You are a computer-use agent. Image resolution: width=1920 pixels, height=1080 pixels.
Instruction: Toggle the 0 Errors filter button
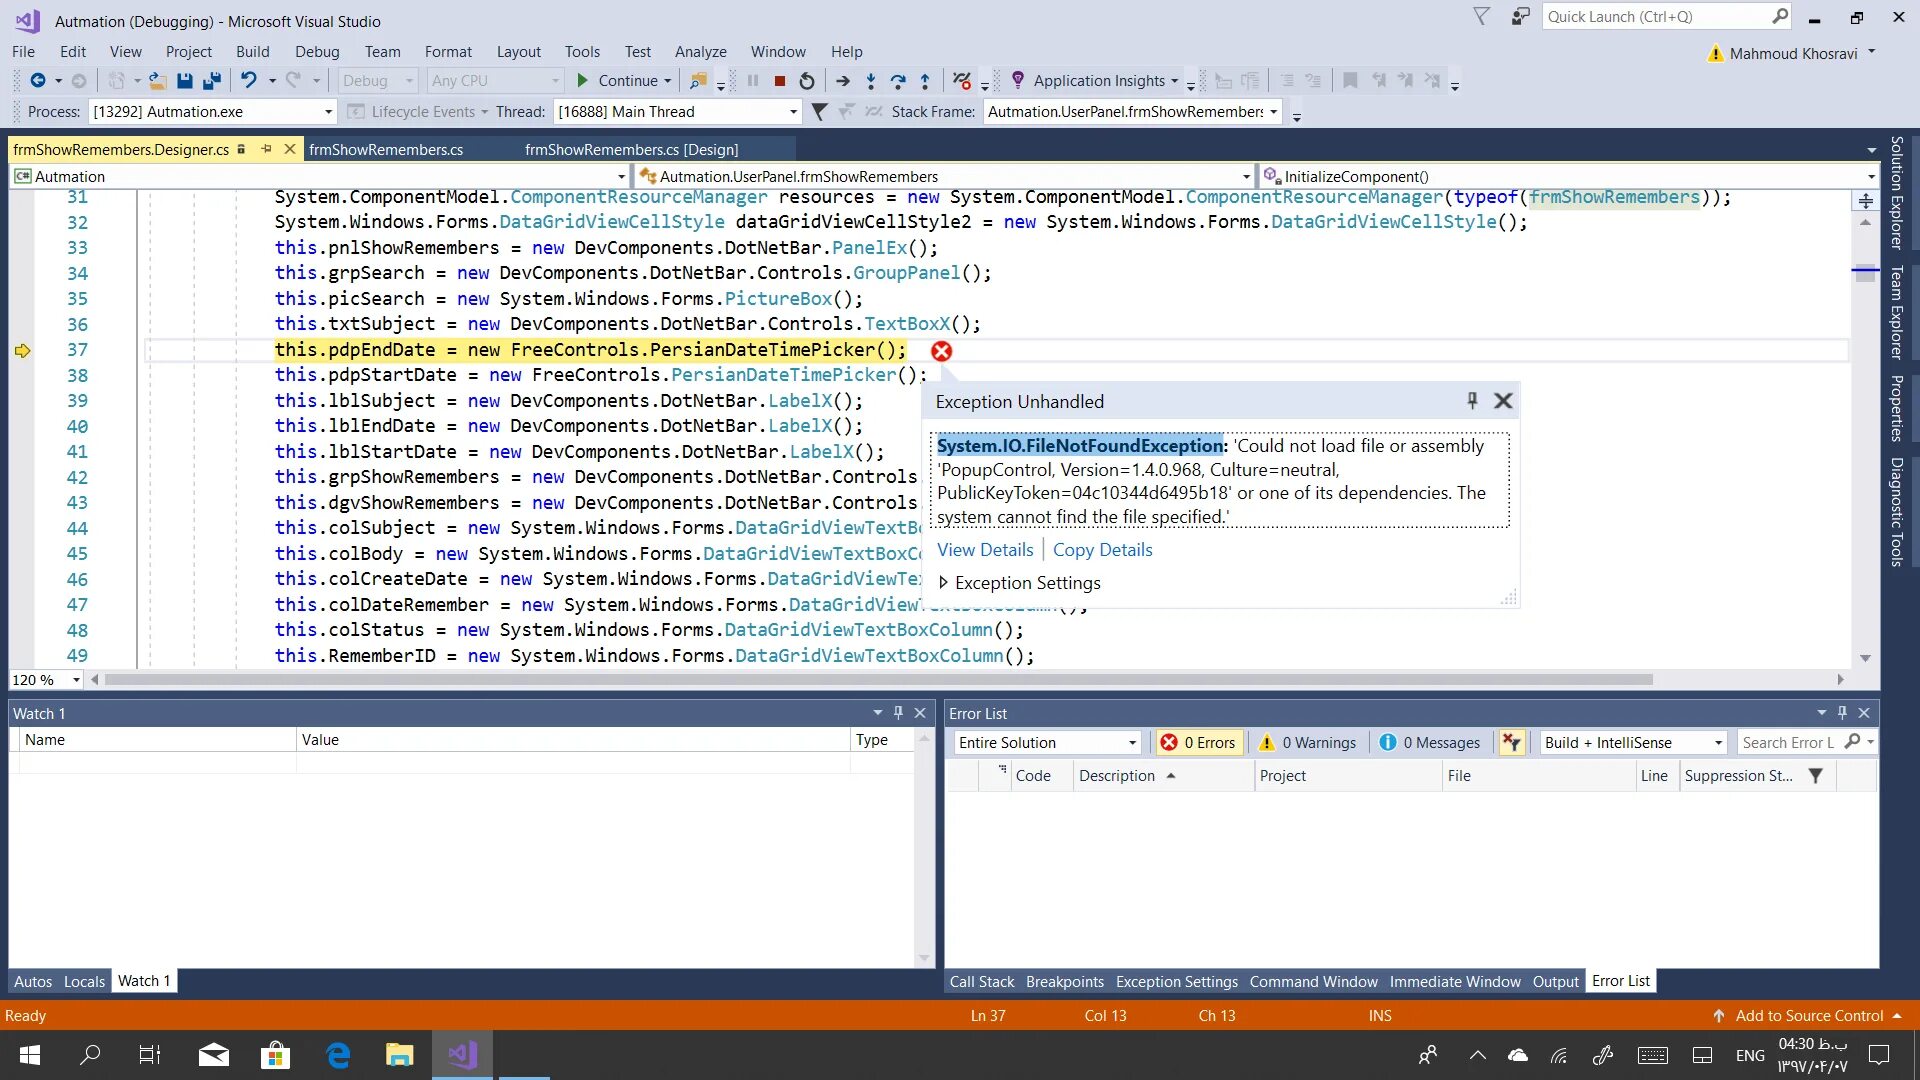(x=1198, y=743)
